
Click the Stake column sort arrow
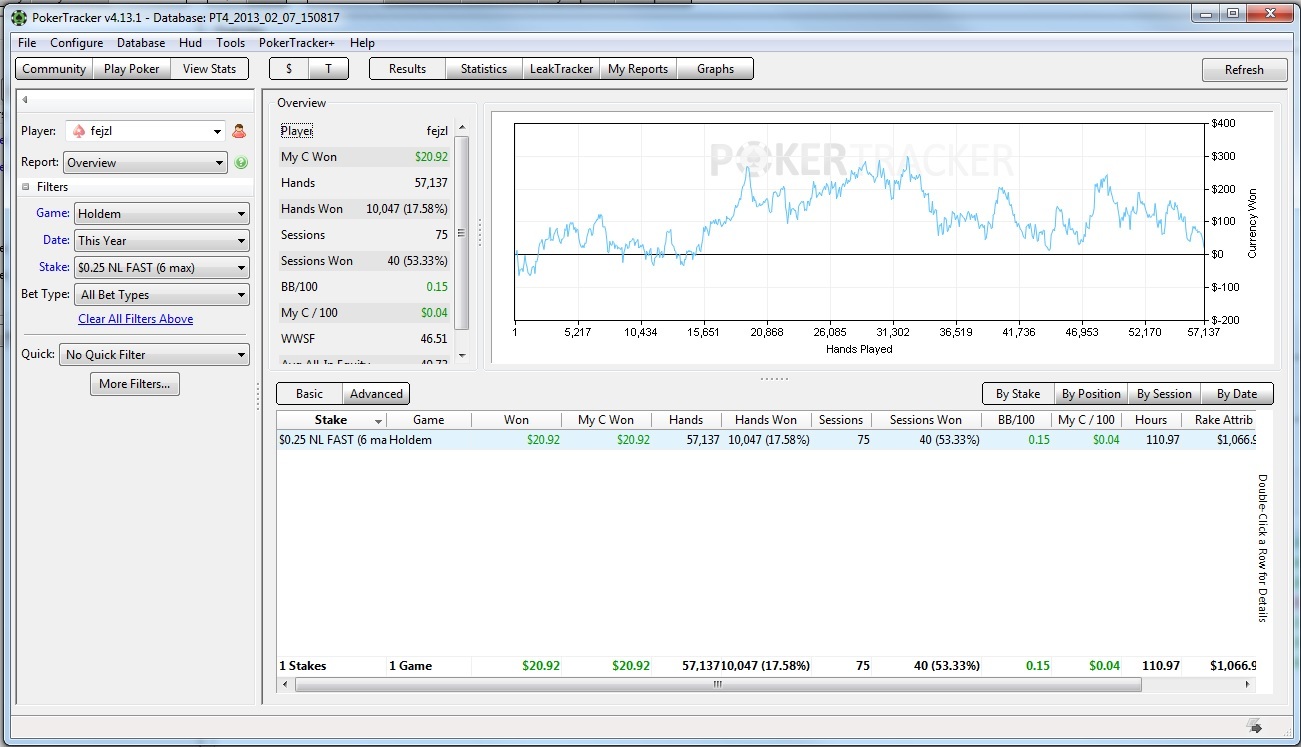378,421
